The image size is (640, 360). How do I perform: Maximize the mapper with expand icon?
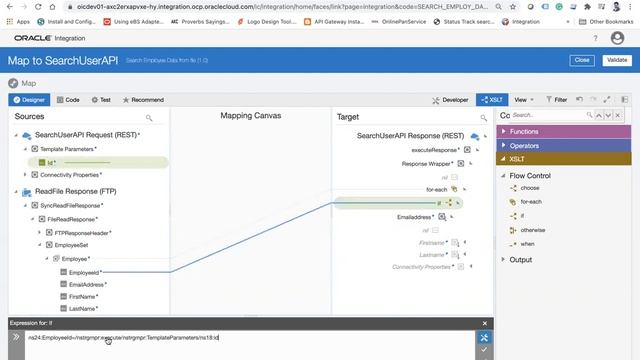pos(607,99)
